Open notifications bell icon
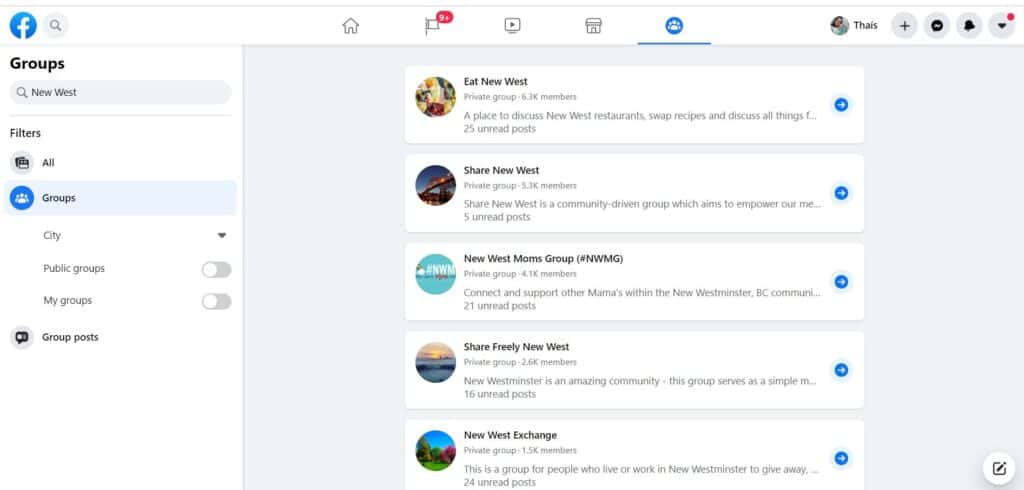 pyautogui.click(x=969, y=25)
